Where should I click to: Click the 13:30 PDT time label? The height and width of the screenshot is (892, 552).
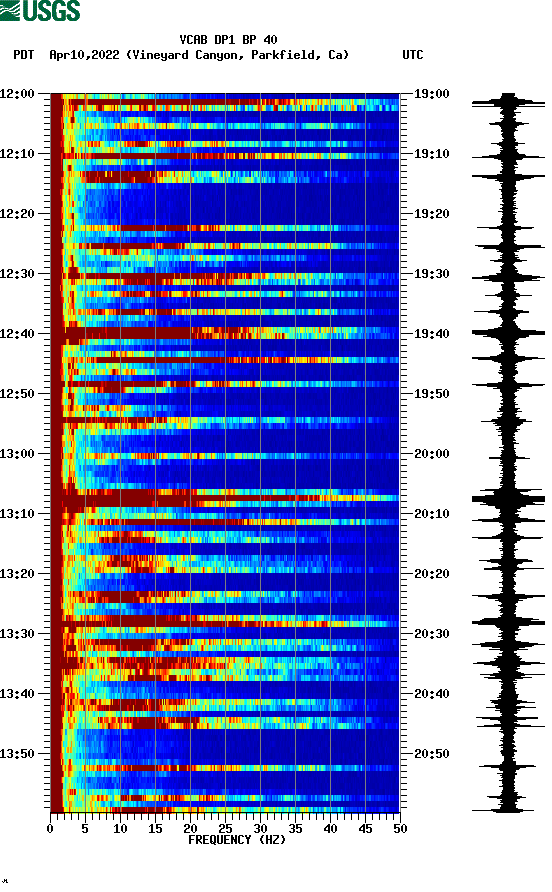17,634
